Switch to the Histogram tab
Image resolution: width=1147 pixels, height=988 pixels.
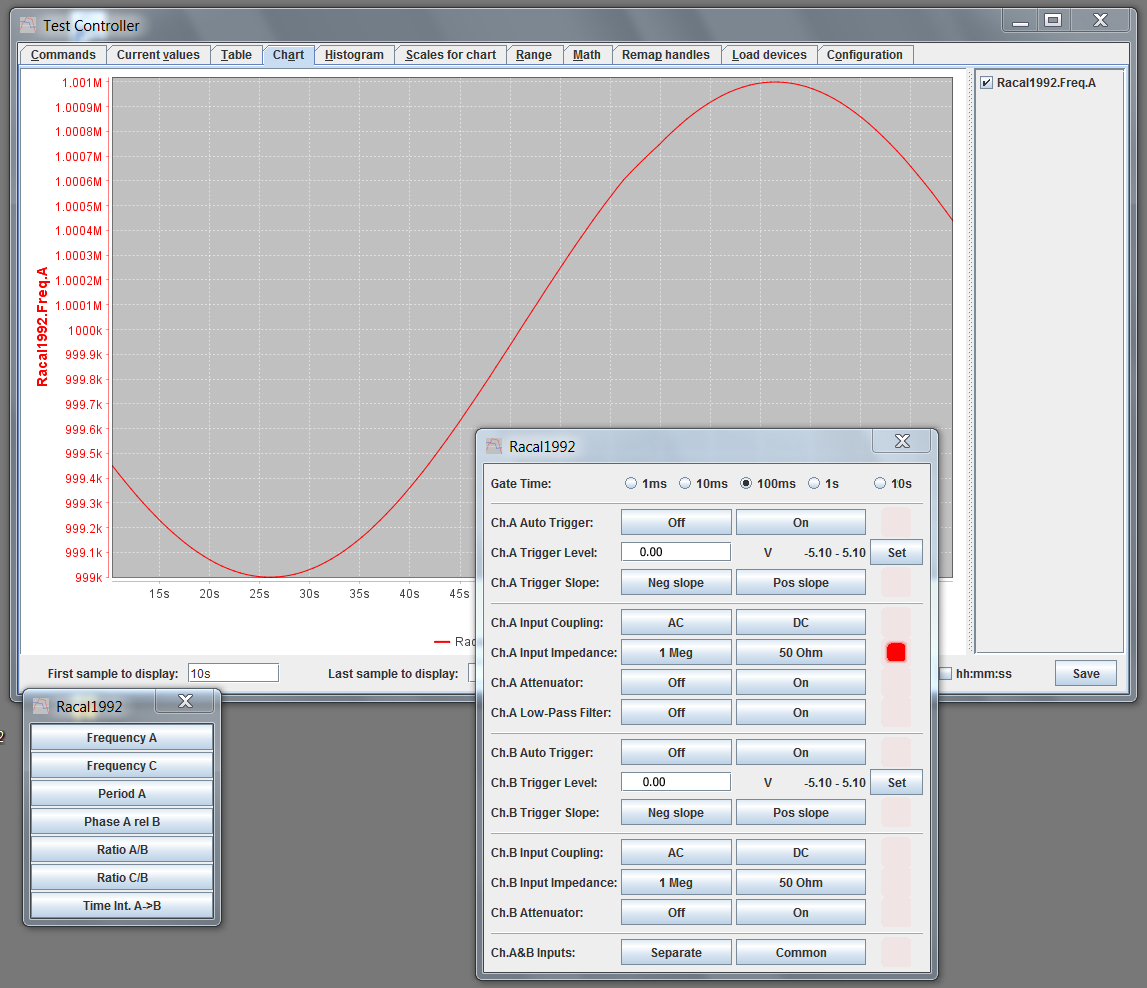pos(354,55)
